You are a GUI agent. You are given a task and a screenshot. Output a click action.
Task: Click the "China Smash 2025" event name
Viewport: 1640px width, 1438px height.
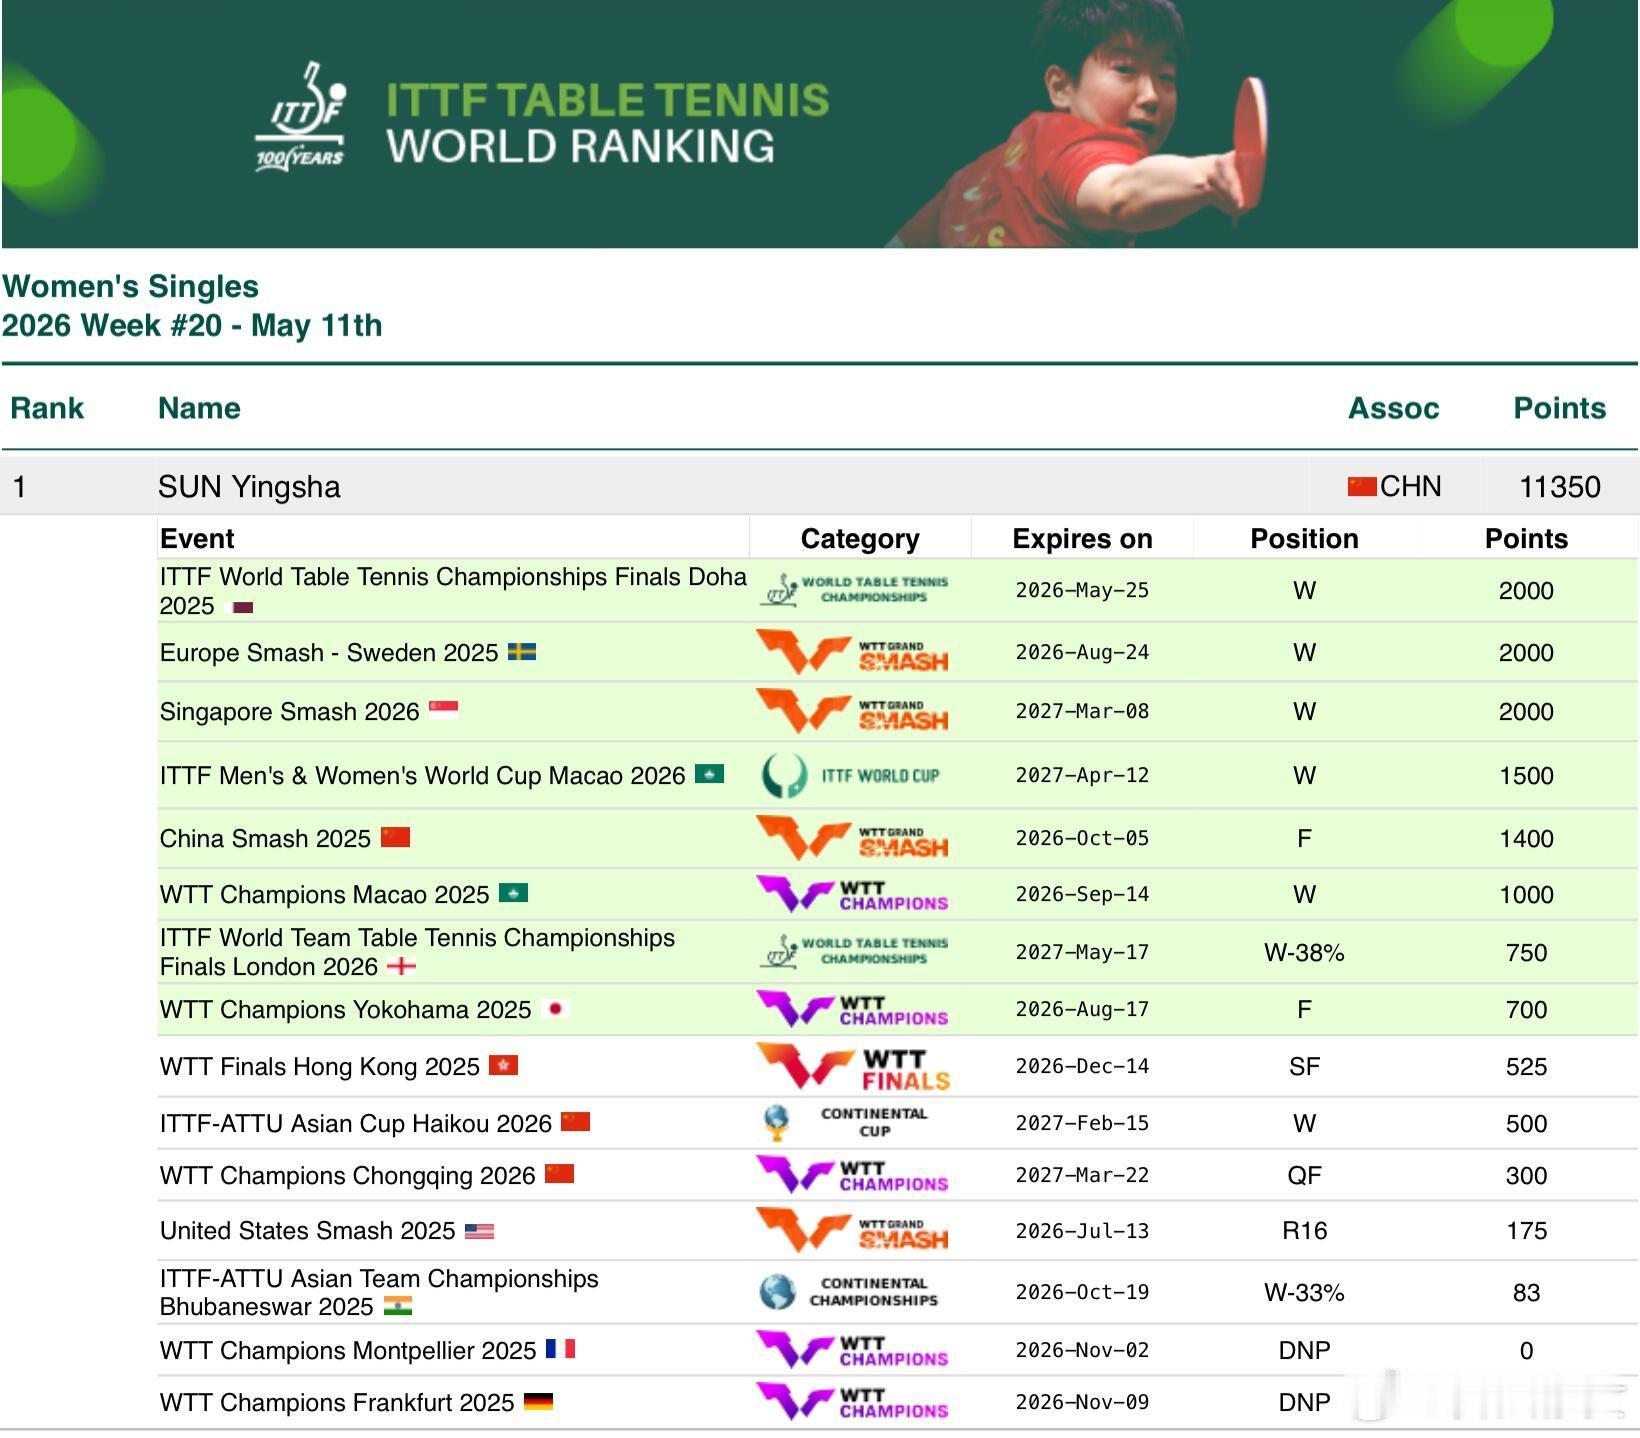(265, 838)
